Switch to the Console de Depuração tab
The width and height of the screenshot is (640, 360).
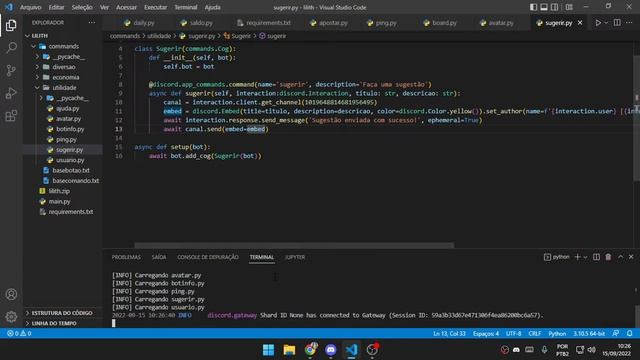[208, 257]
